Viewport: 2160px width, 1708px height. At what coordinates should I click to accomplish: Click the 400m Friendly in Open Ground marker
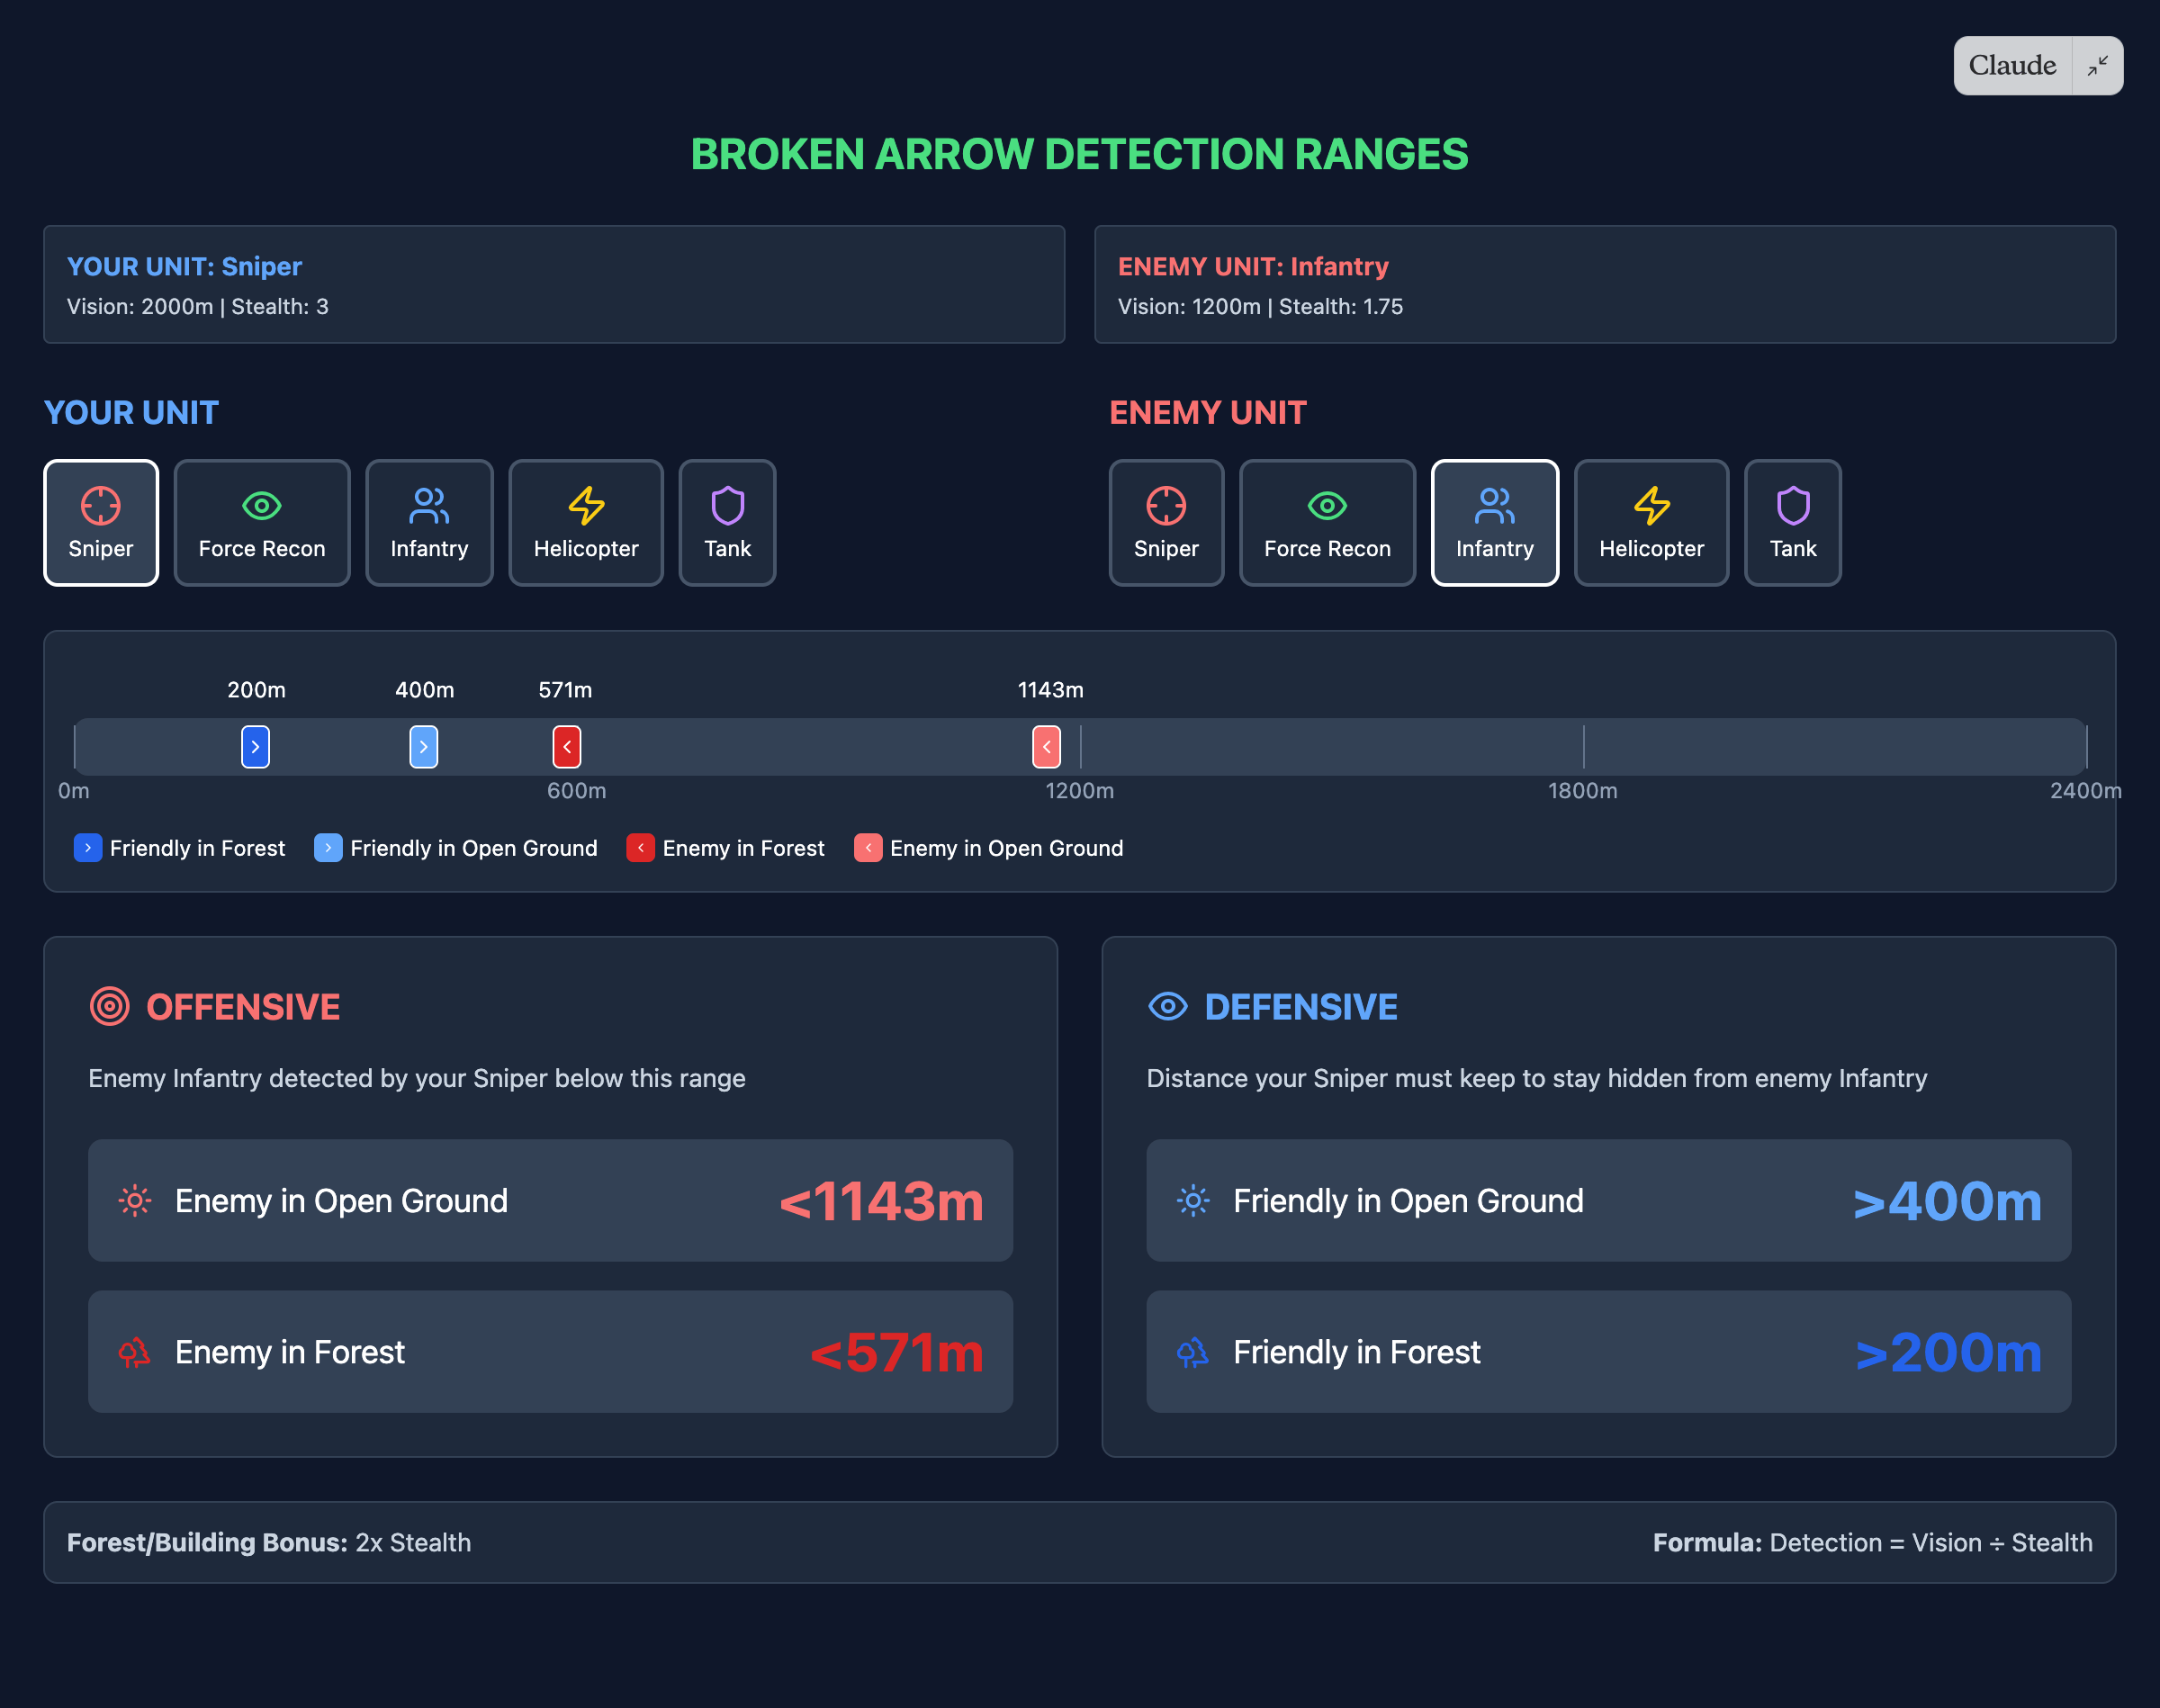tap(424, 747)
